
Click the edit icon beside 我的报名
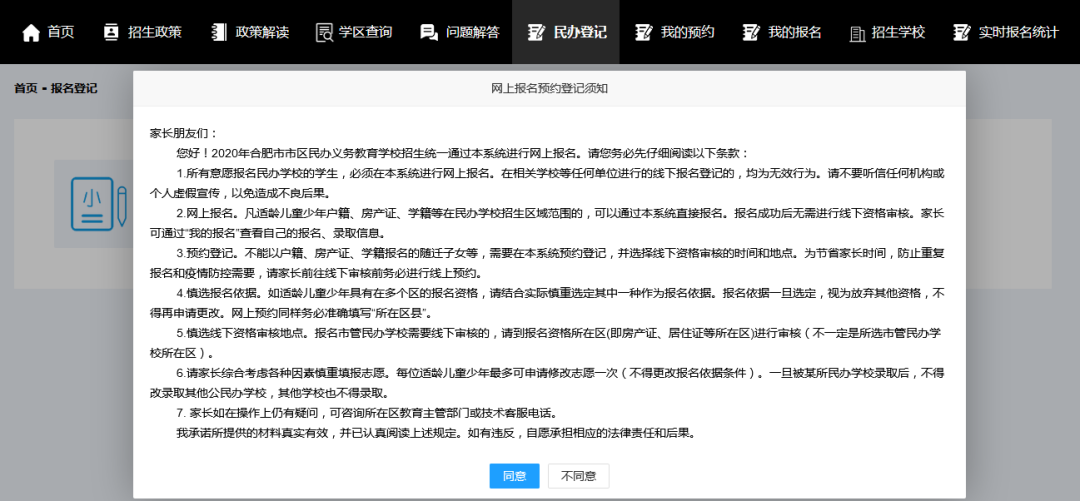751,32
